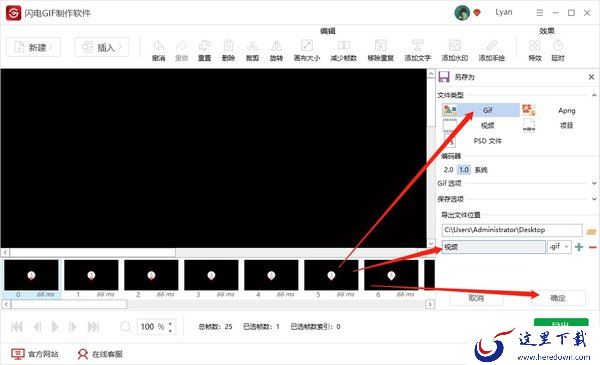
Task: Select 项目 (project) file type option
Action: point(559,125)
